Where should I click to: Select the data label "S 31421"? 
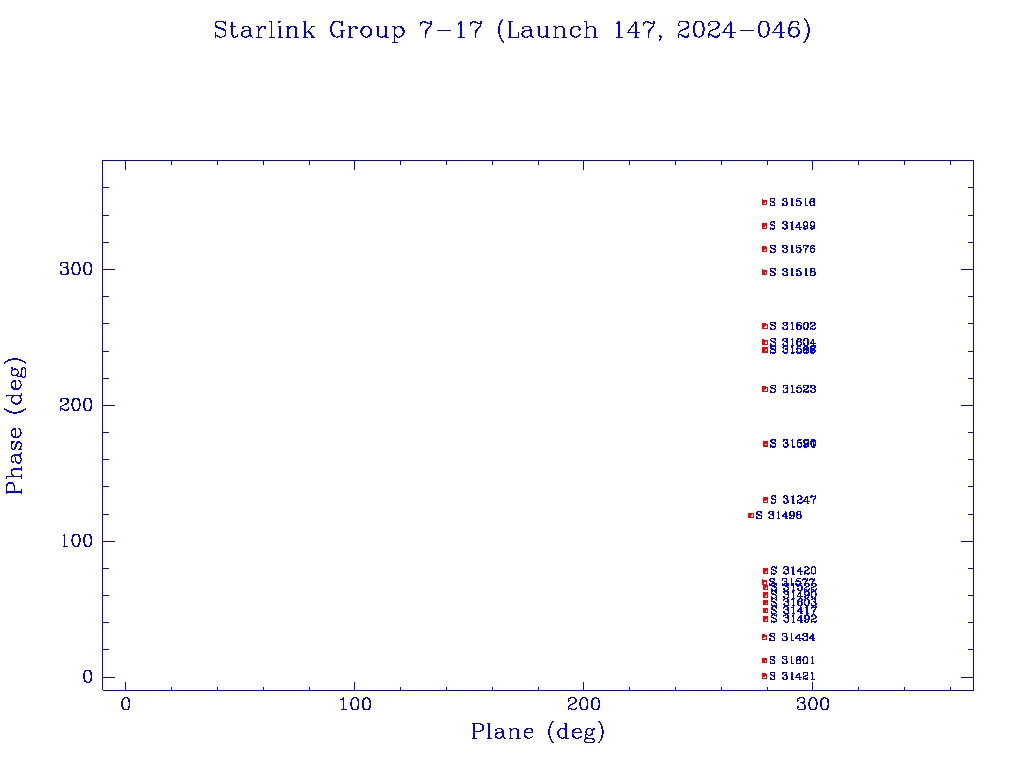[x=792, y=676]
